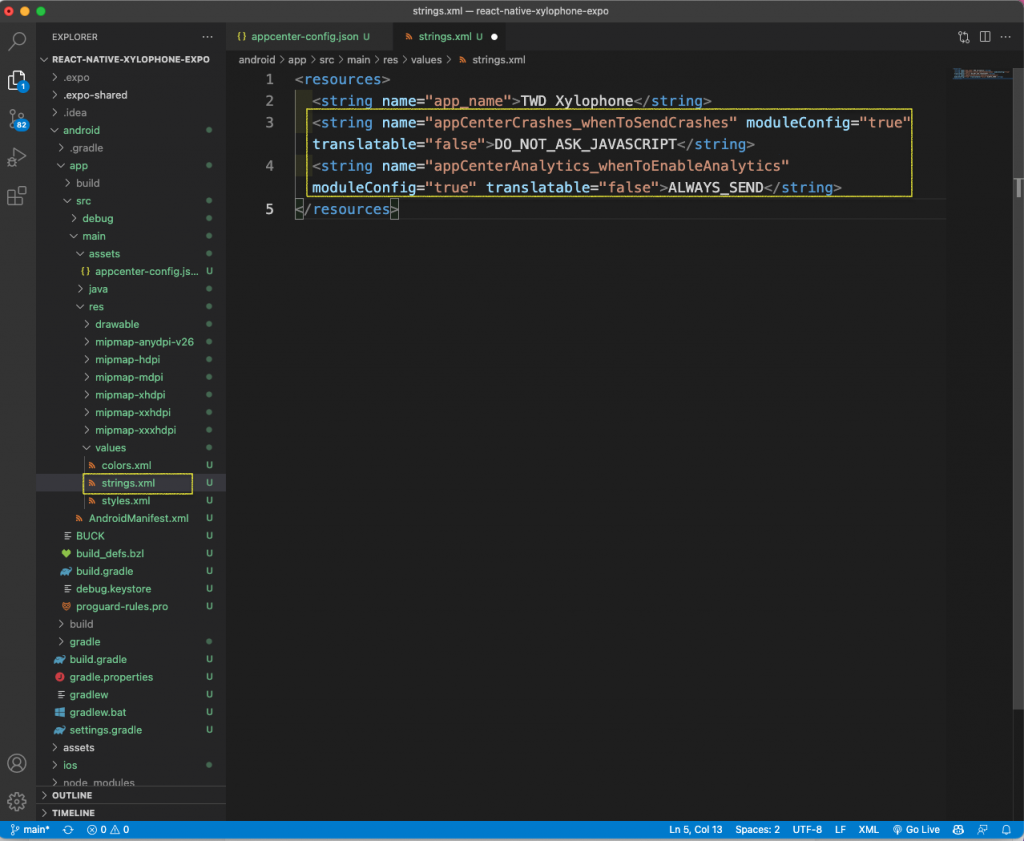
Task: Expand the drawable folder
Action: 131,324
